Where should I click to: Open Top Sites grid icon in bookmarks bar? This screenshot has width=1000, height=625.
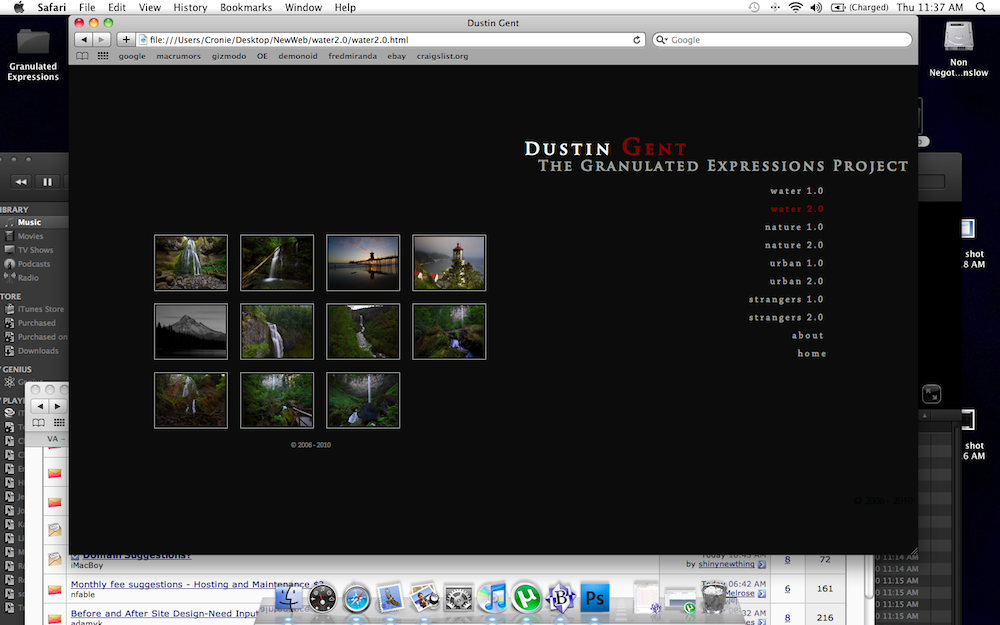click(x=103, y=56)
